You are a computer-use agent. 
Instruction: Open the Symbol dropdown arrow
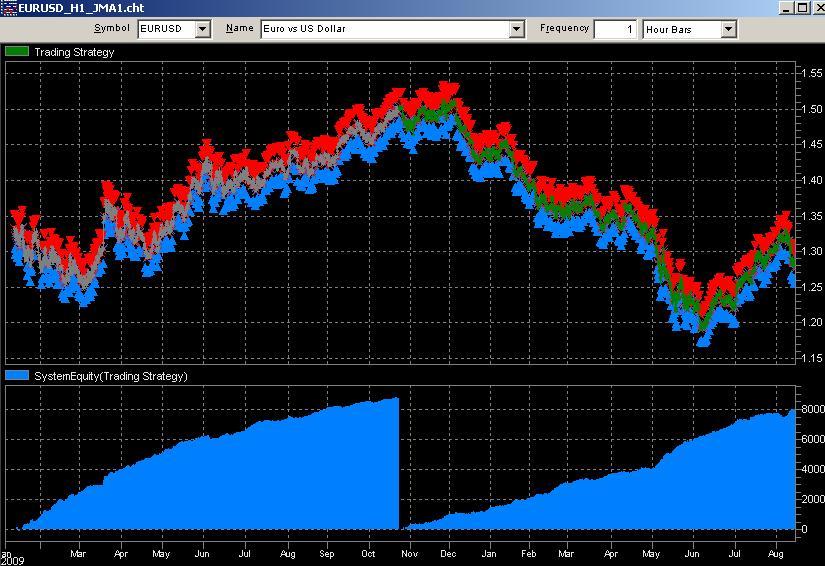[203, 29]
